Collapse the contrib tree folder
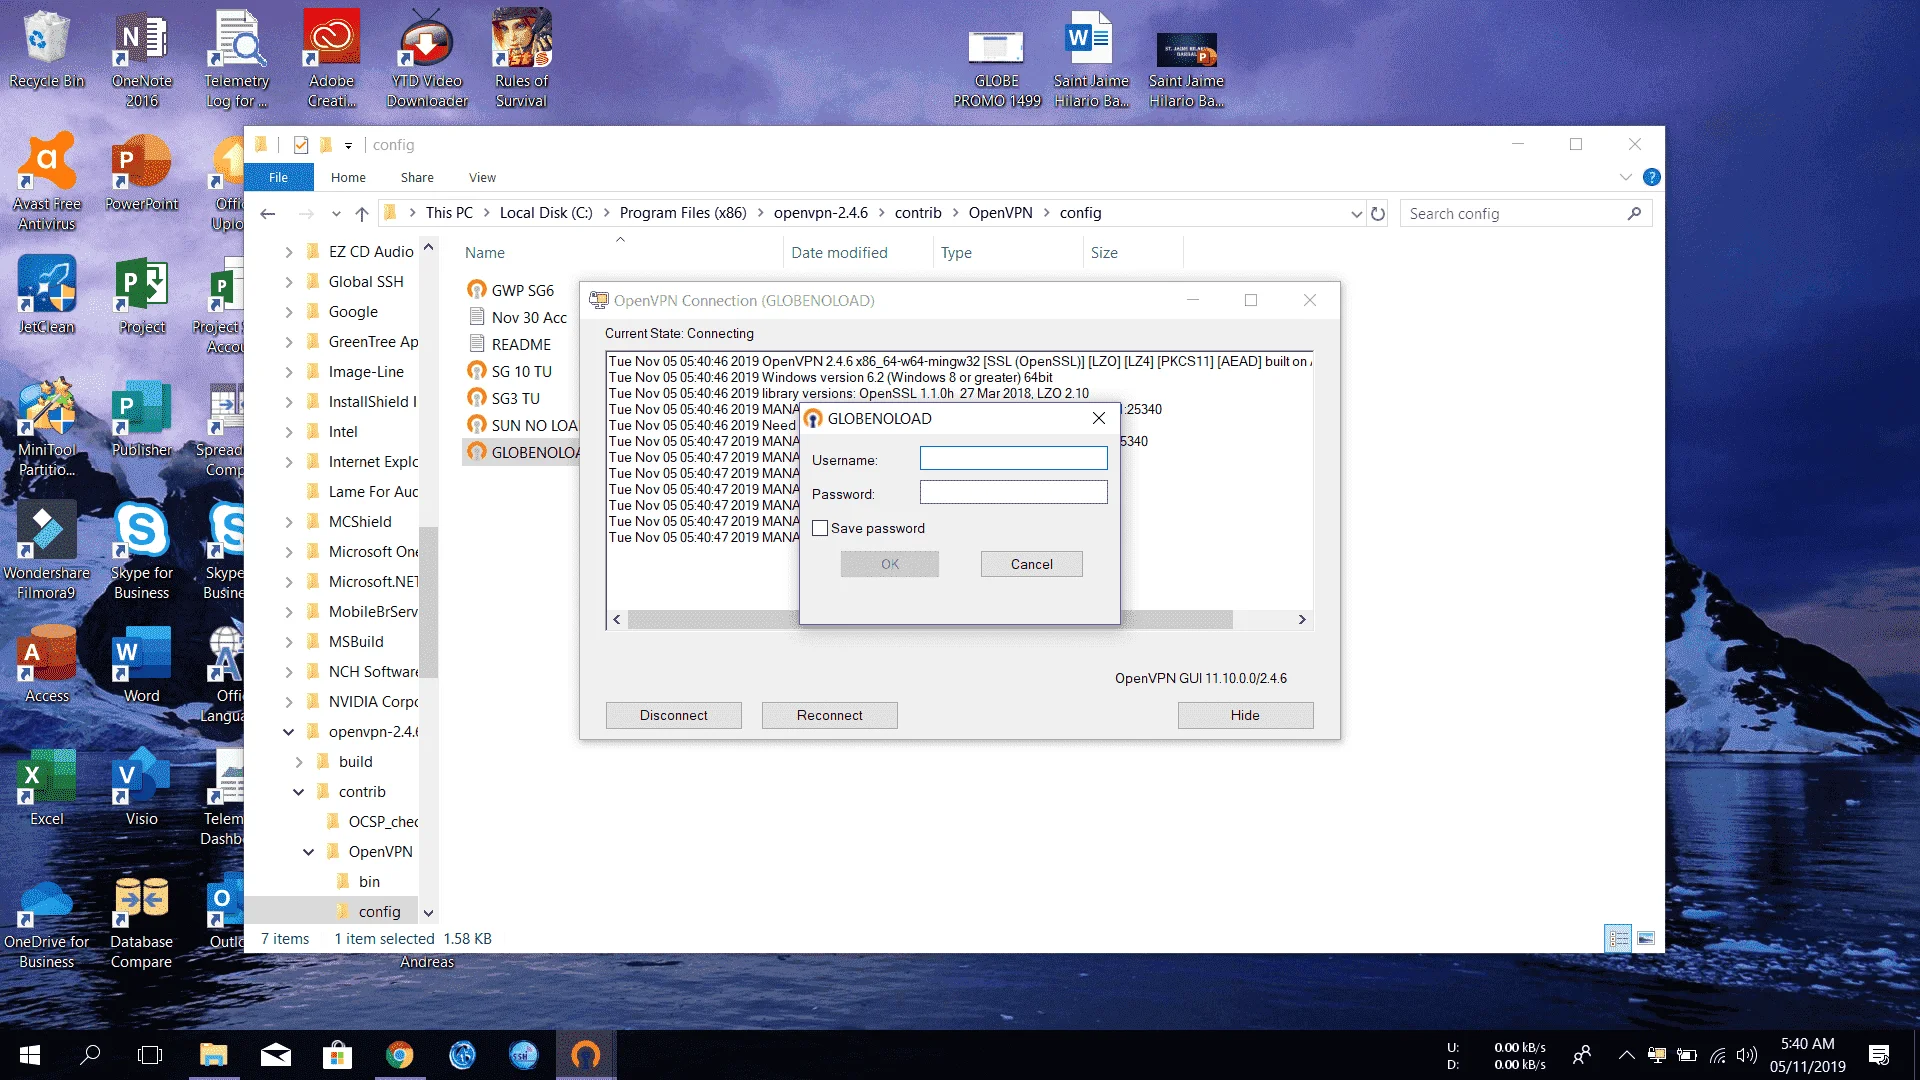The width and height of the screenshot is (1920, 1080). [x=298, y=792]
